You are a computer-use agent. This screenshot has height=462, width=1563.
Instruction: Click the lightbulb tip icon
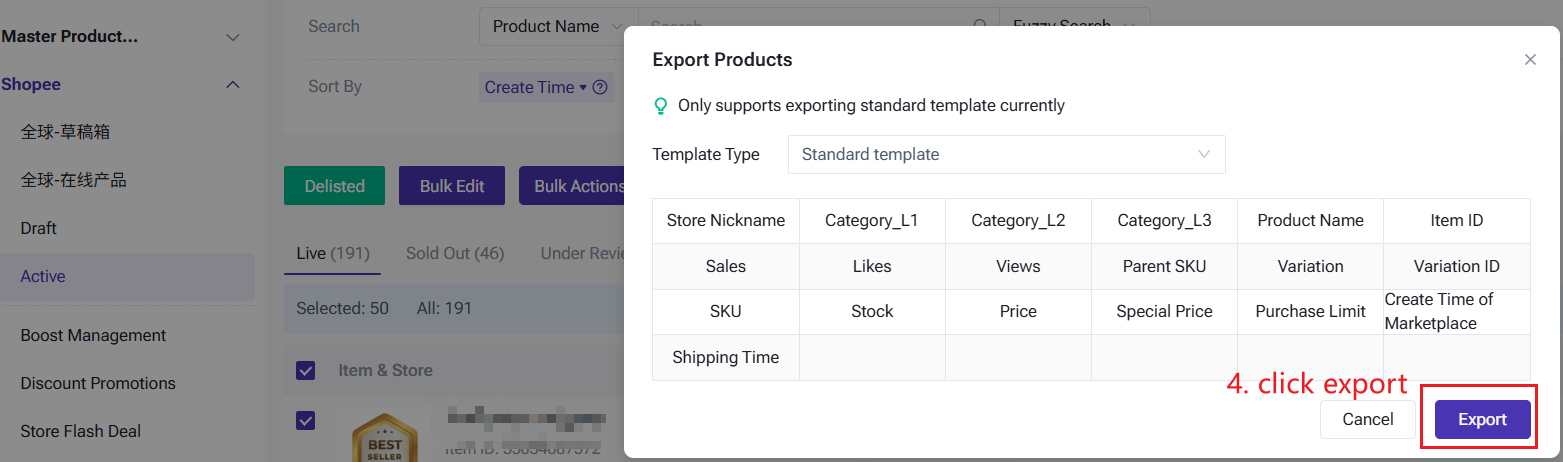[660, 105]
